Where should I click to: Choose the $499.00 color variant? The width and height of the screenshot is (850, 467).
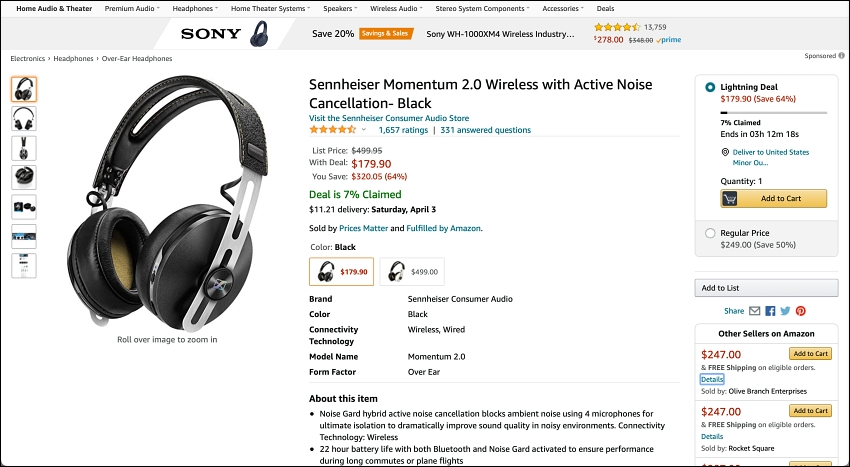[x=412, y=271]
